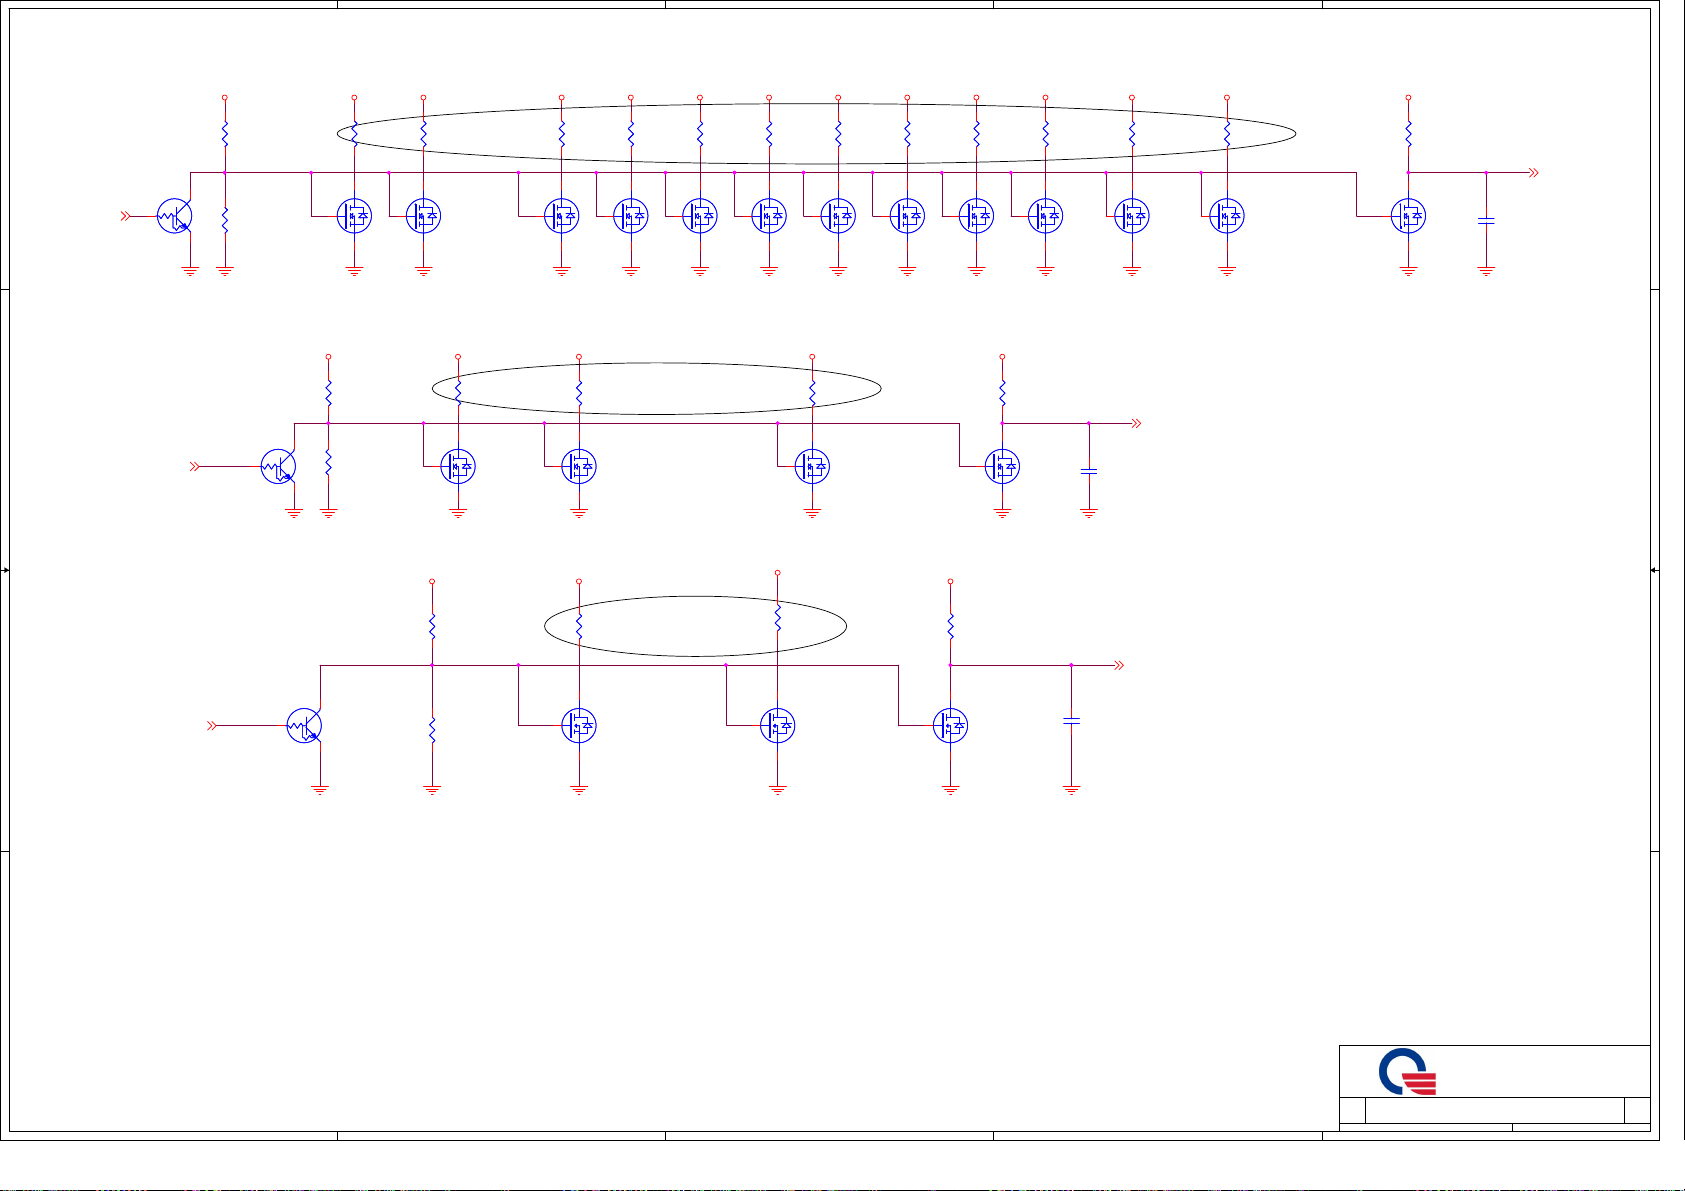Select the first MOSFET after the top transistor
This screenshot has height=1191, width=1685.
354,216
